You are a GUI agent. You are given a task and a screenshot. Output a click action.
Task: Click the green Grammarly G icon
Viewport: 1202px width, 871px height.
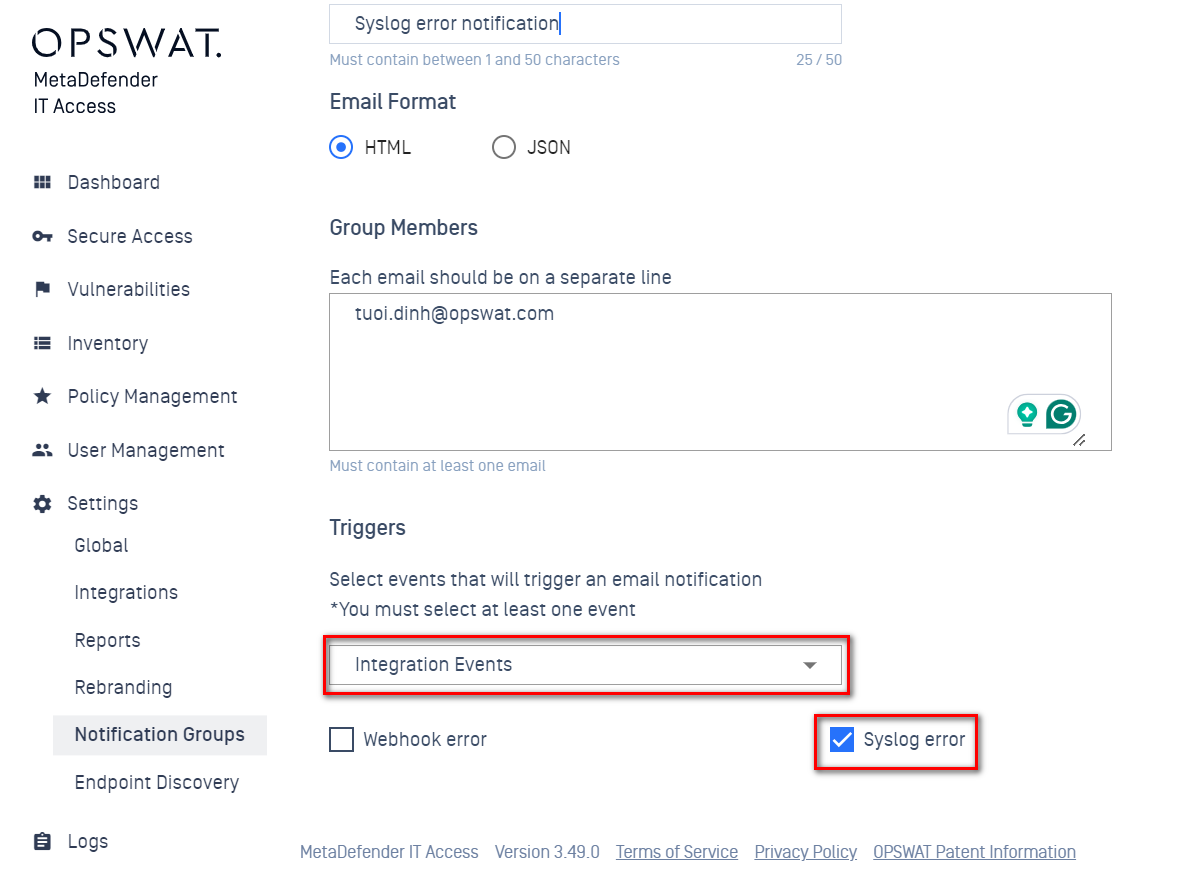(1061, 414)
